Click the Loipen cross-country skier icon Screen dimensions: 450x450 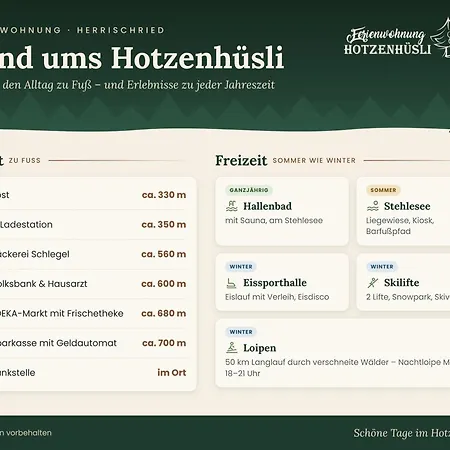pyautogui.click(x=232, y=348)
